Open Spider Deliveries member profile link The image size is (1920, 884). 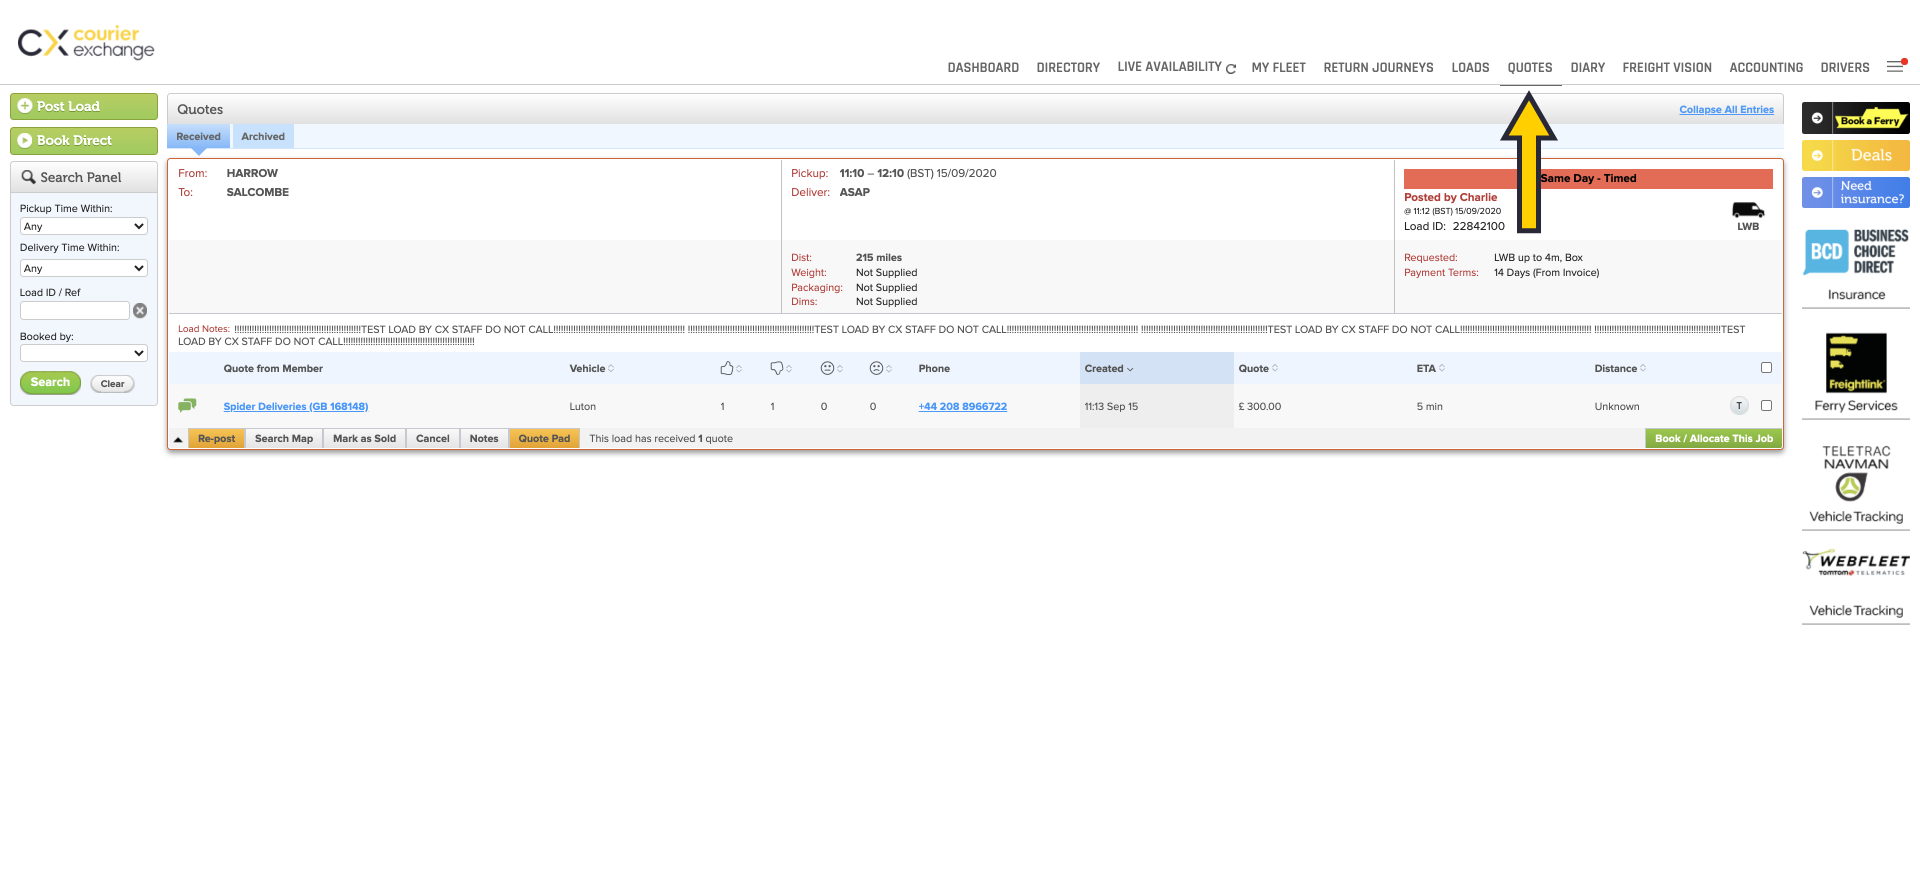coord(295,407)
